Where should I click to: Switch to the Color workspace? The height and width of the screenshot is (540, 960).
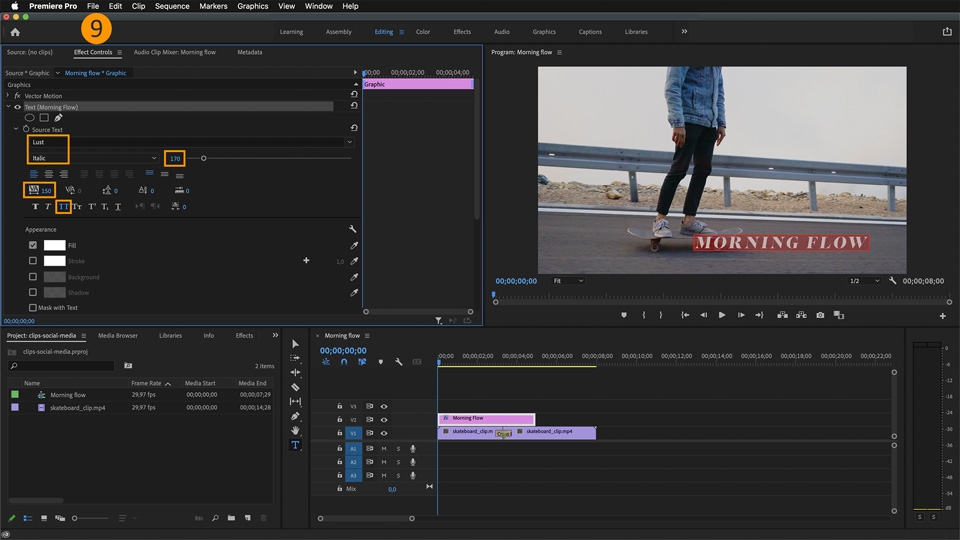click(423, 32)
